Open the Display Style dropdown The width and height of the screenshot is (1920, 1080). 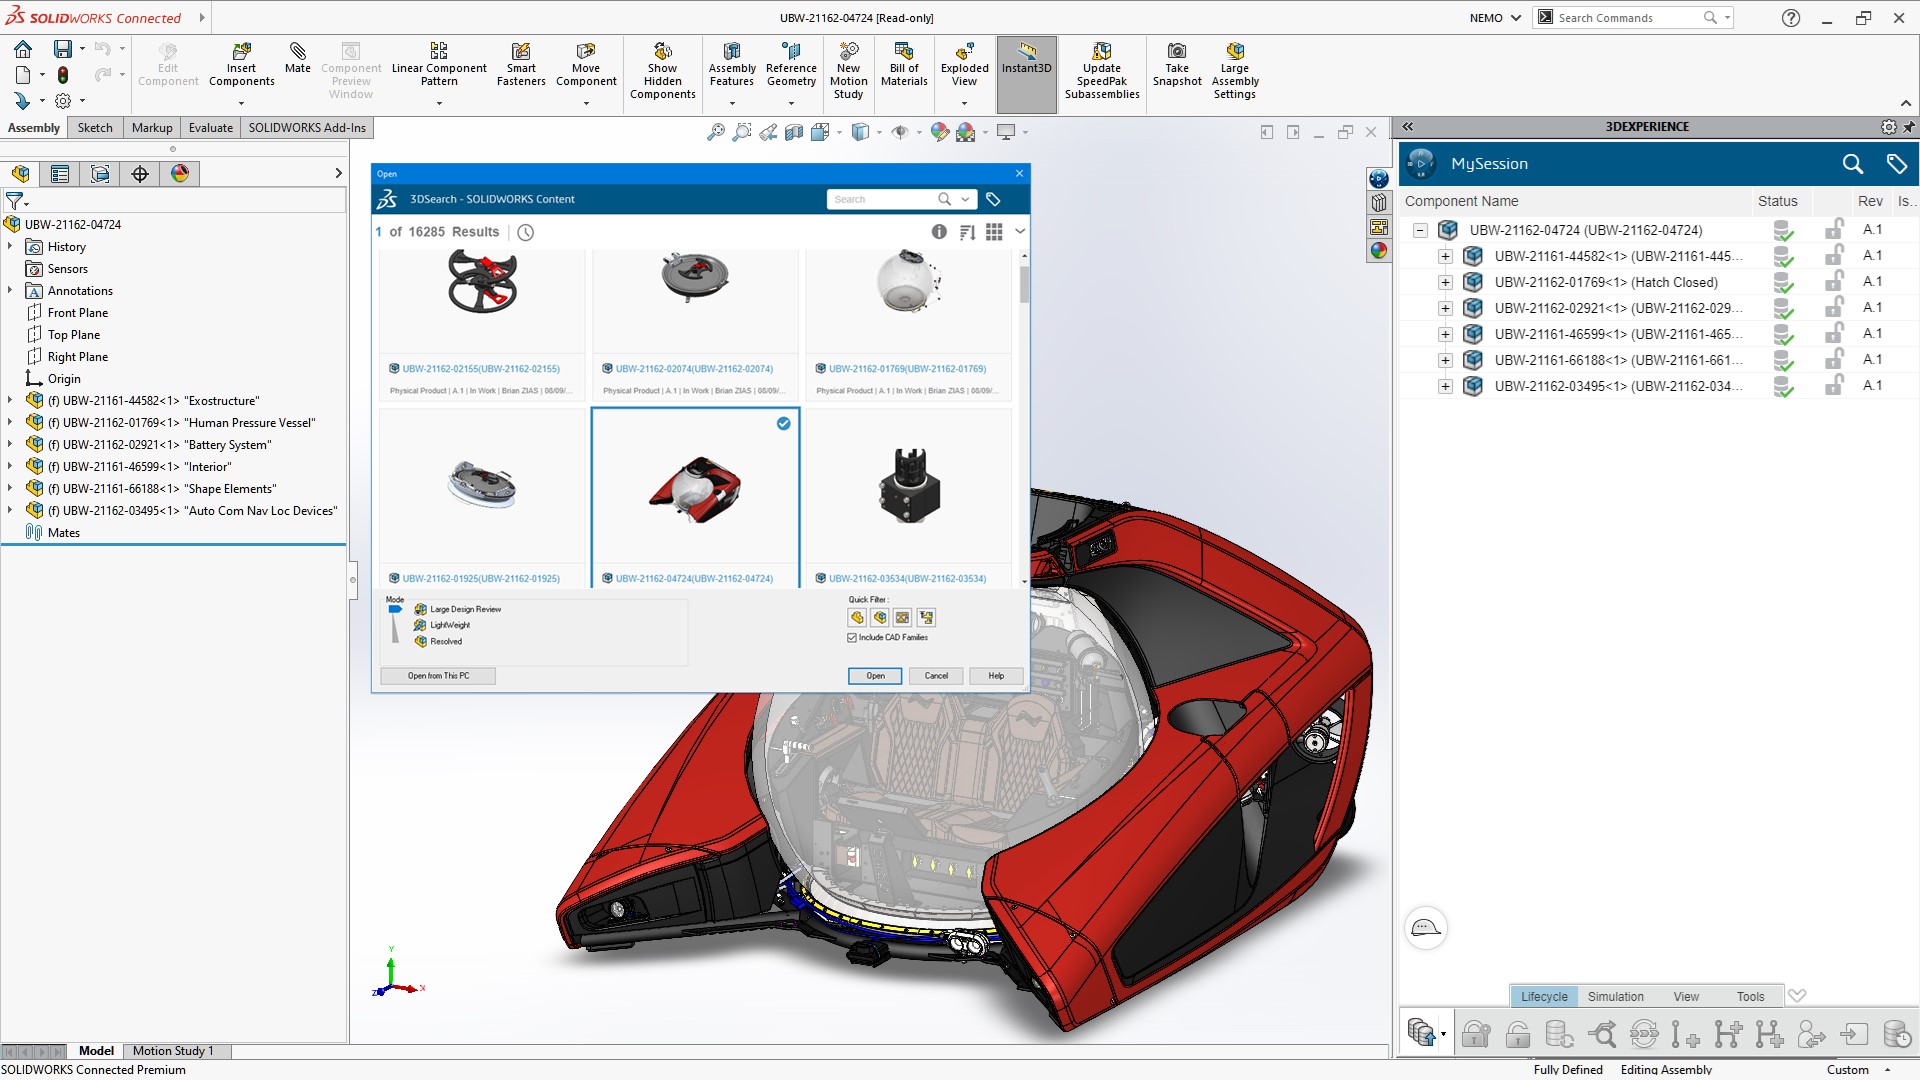coord(879,131)
